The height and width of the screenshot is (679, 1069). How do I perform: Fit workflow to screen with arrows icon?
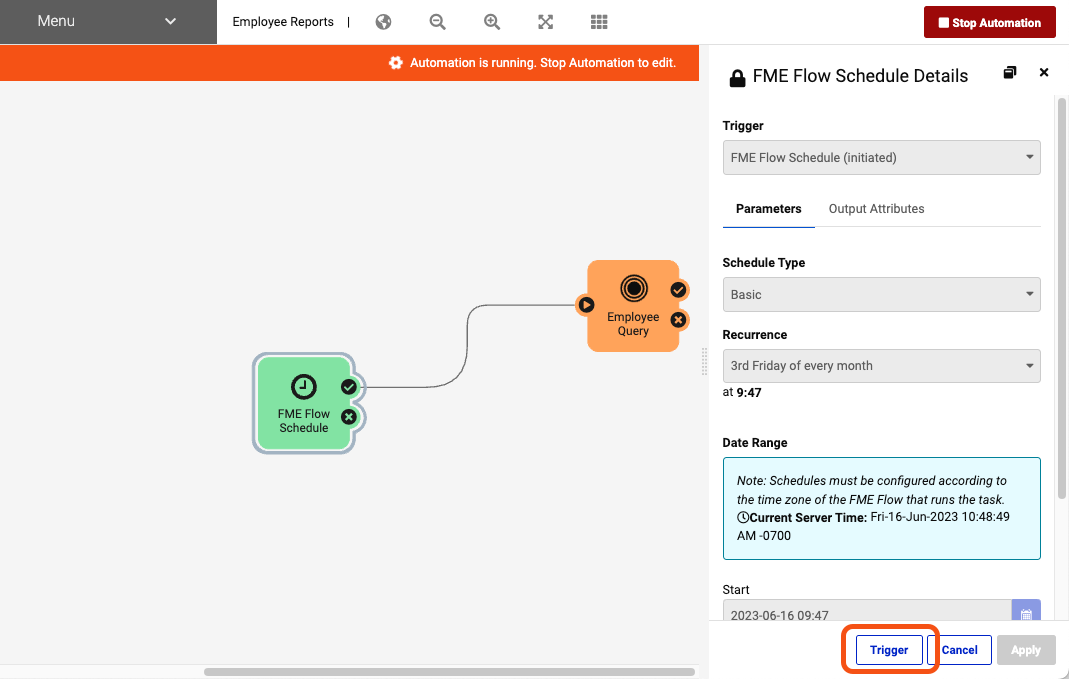(x=545, y=22)
